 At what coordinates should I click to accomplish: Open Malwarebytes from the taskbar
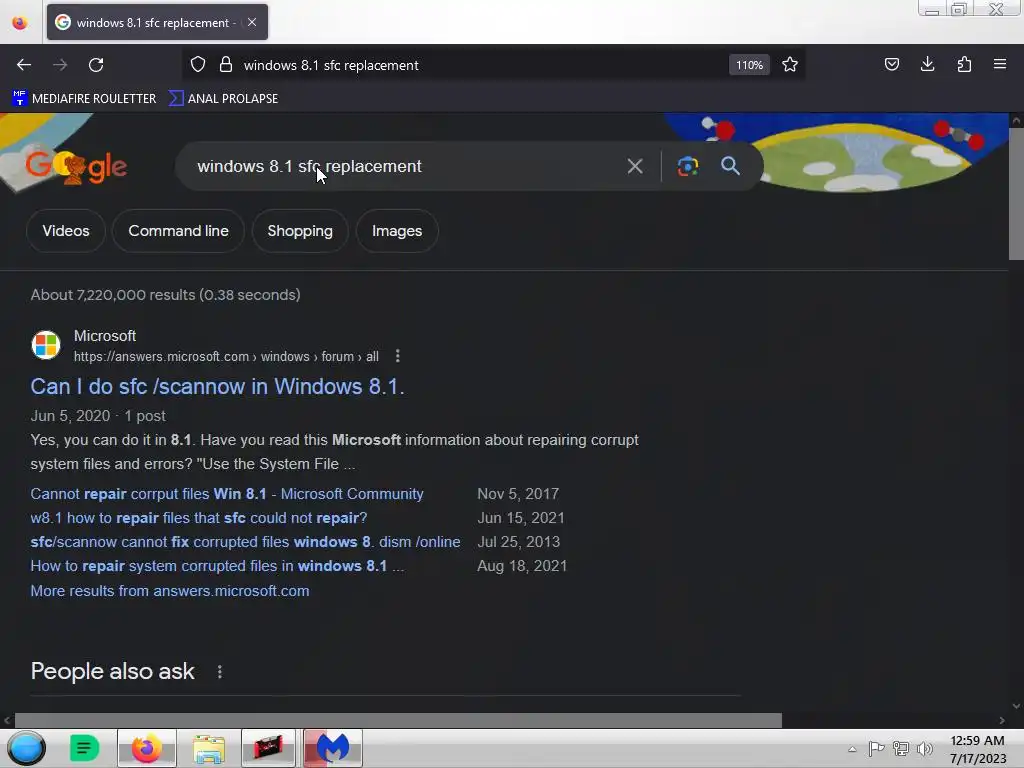tap(332, 748)
